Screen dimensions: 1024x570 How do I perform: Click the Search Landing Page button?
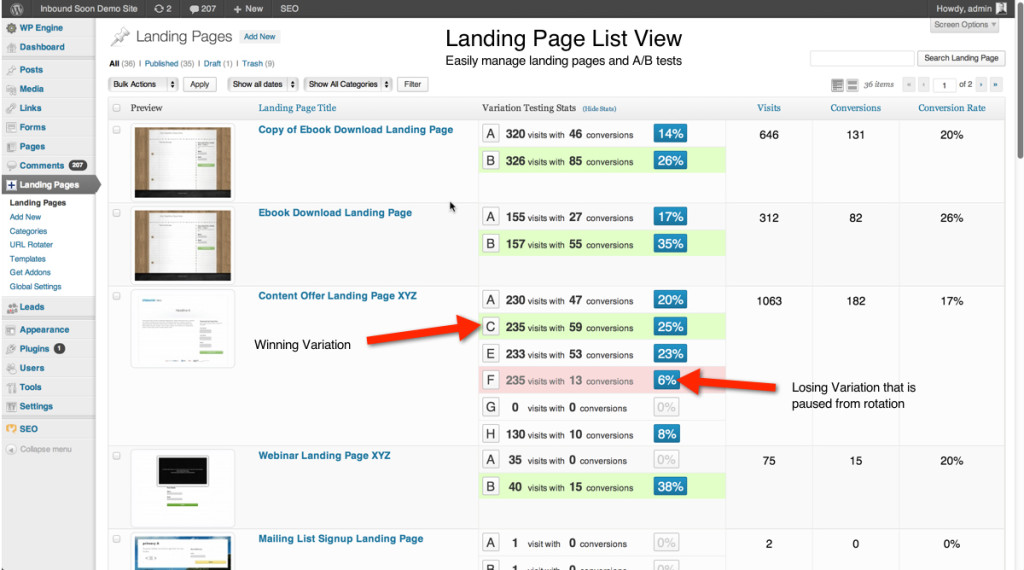[961, 58]
